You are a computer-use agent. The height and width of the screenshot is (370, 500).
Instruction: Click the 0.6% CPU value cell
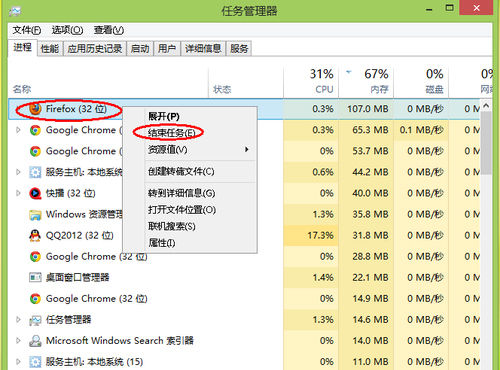pos(311,172)
